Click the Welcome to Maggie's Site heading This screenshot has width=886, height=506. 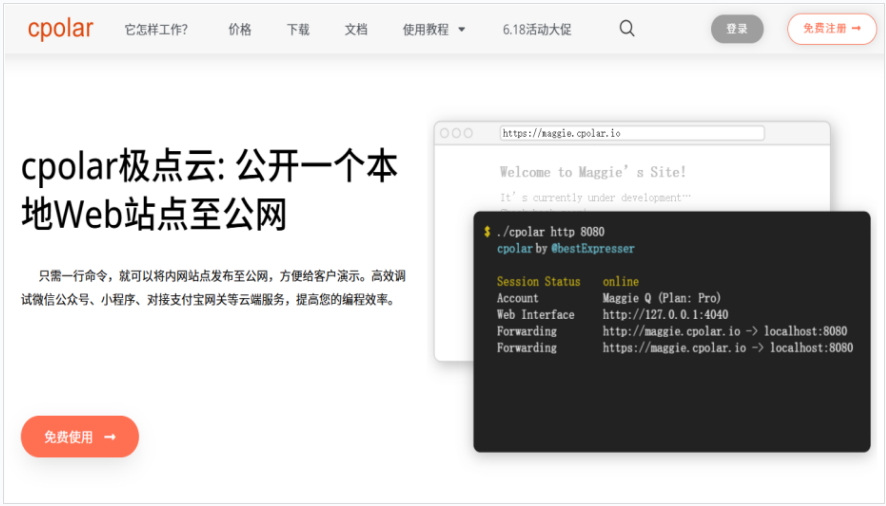coord(593,172)
